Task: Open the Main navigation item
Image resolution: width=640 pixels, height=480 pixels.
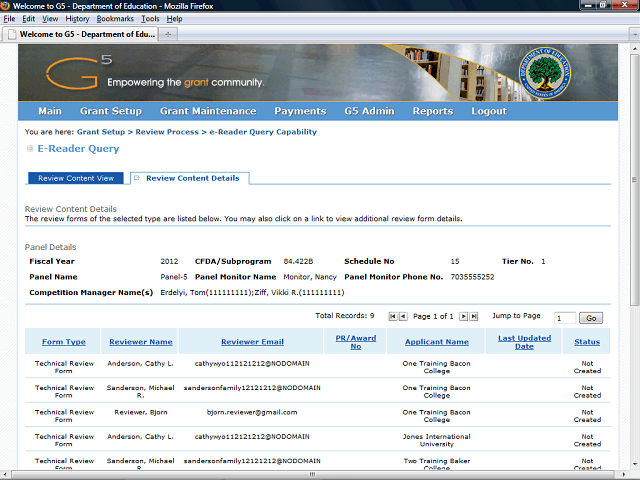Action: 50,111
